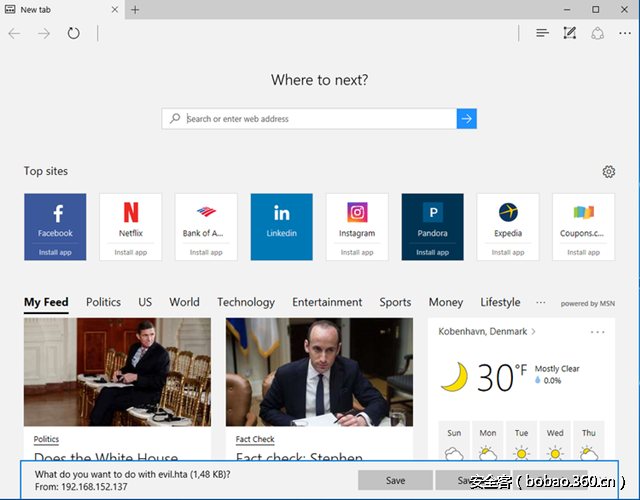640x500 pixels.
Task: Click the Refresh page icon
Action: pyautogui.click(x=73, y=33)
